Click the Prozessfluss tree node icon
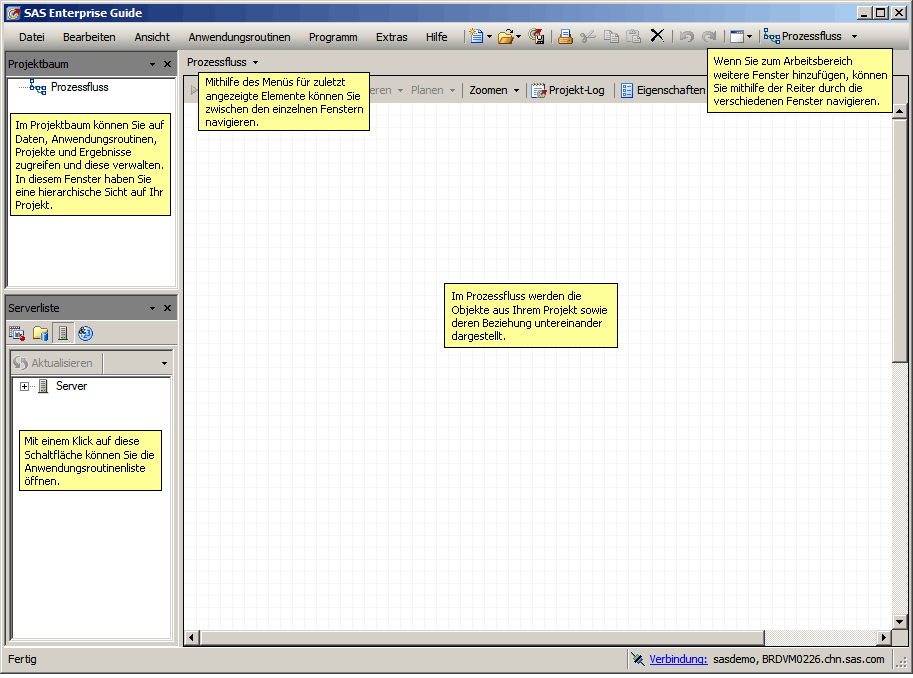Image resolution: width=913 pixels, height=678 pixels. point(38,87)
